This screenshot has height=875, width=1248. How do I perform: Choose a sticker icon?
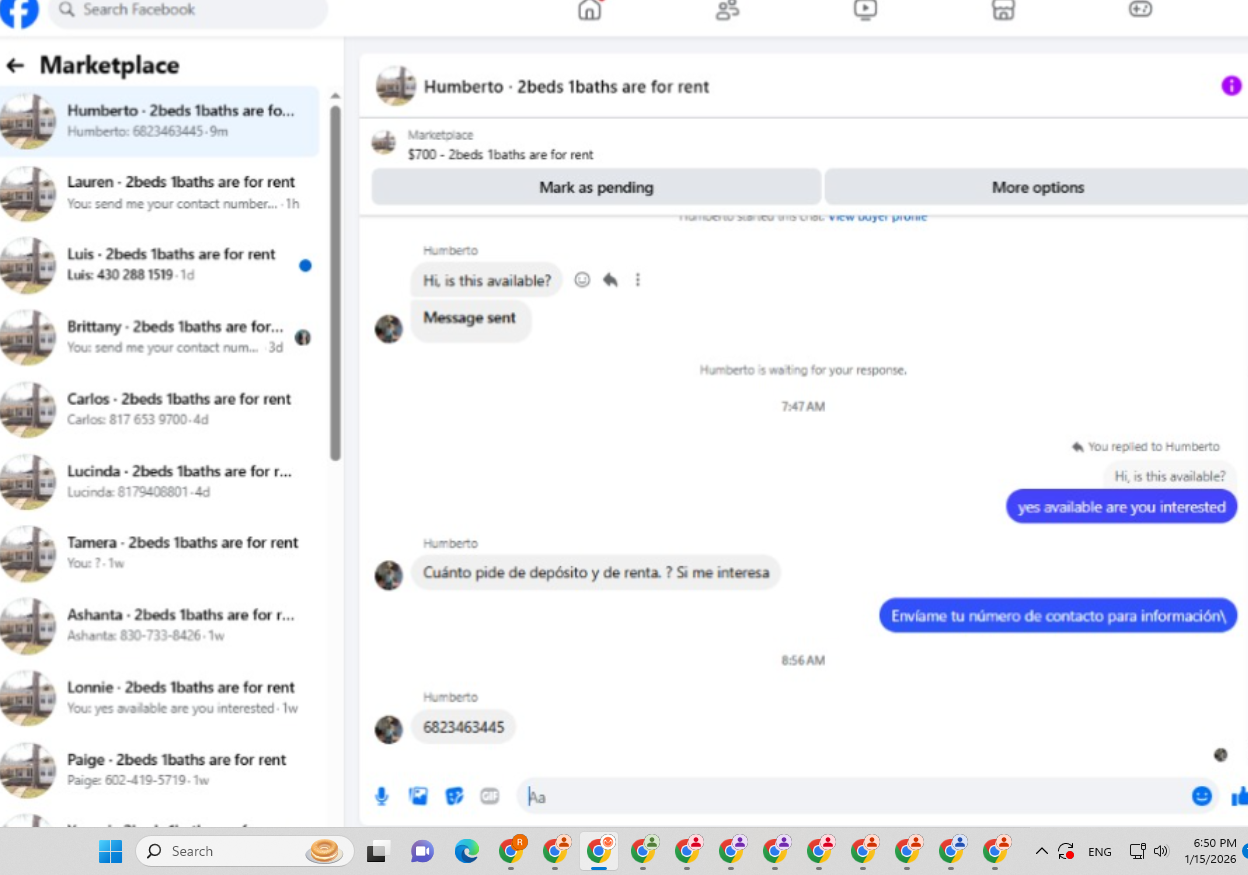click(454, 796)
